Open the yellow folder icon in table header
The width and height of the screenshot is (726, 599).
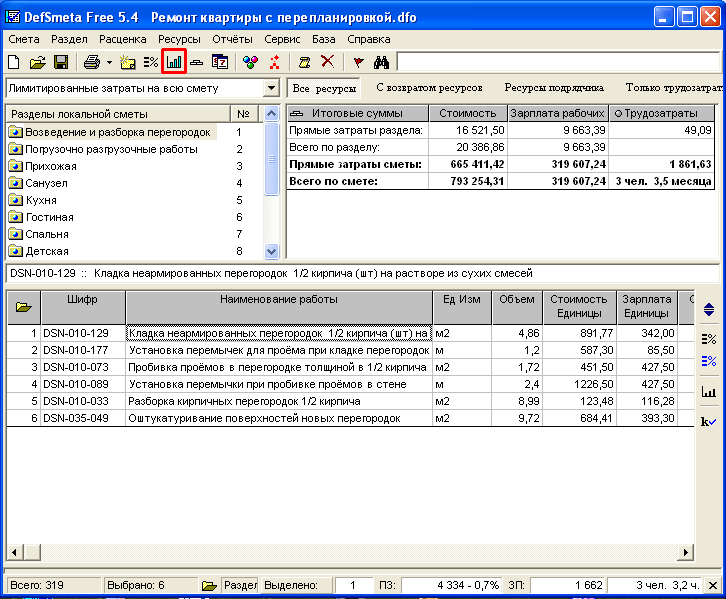coord(22,307)
